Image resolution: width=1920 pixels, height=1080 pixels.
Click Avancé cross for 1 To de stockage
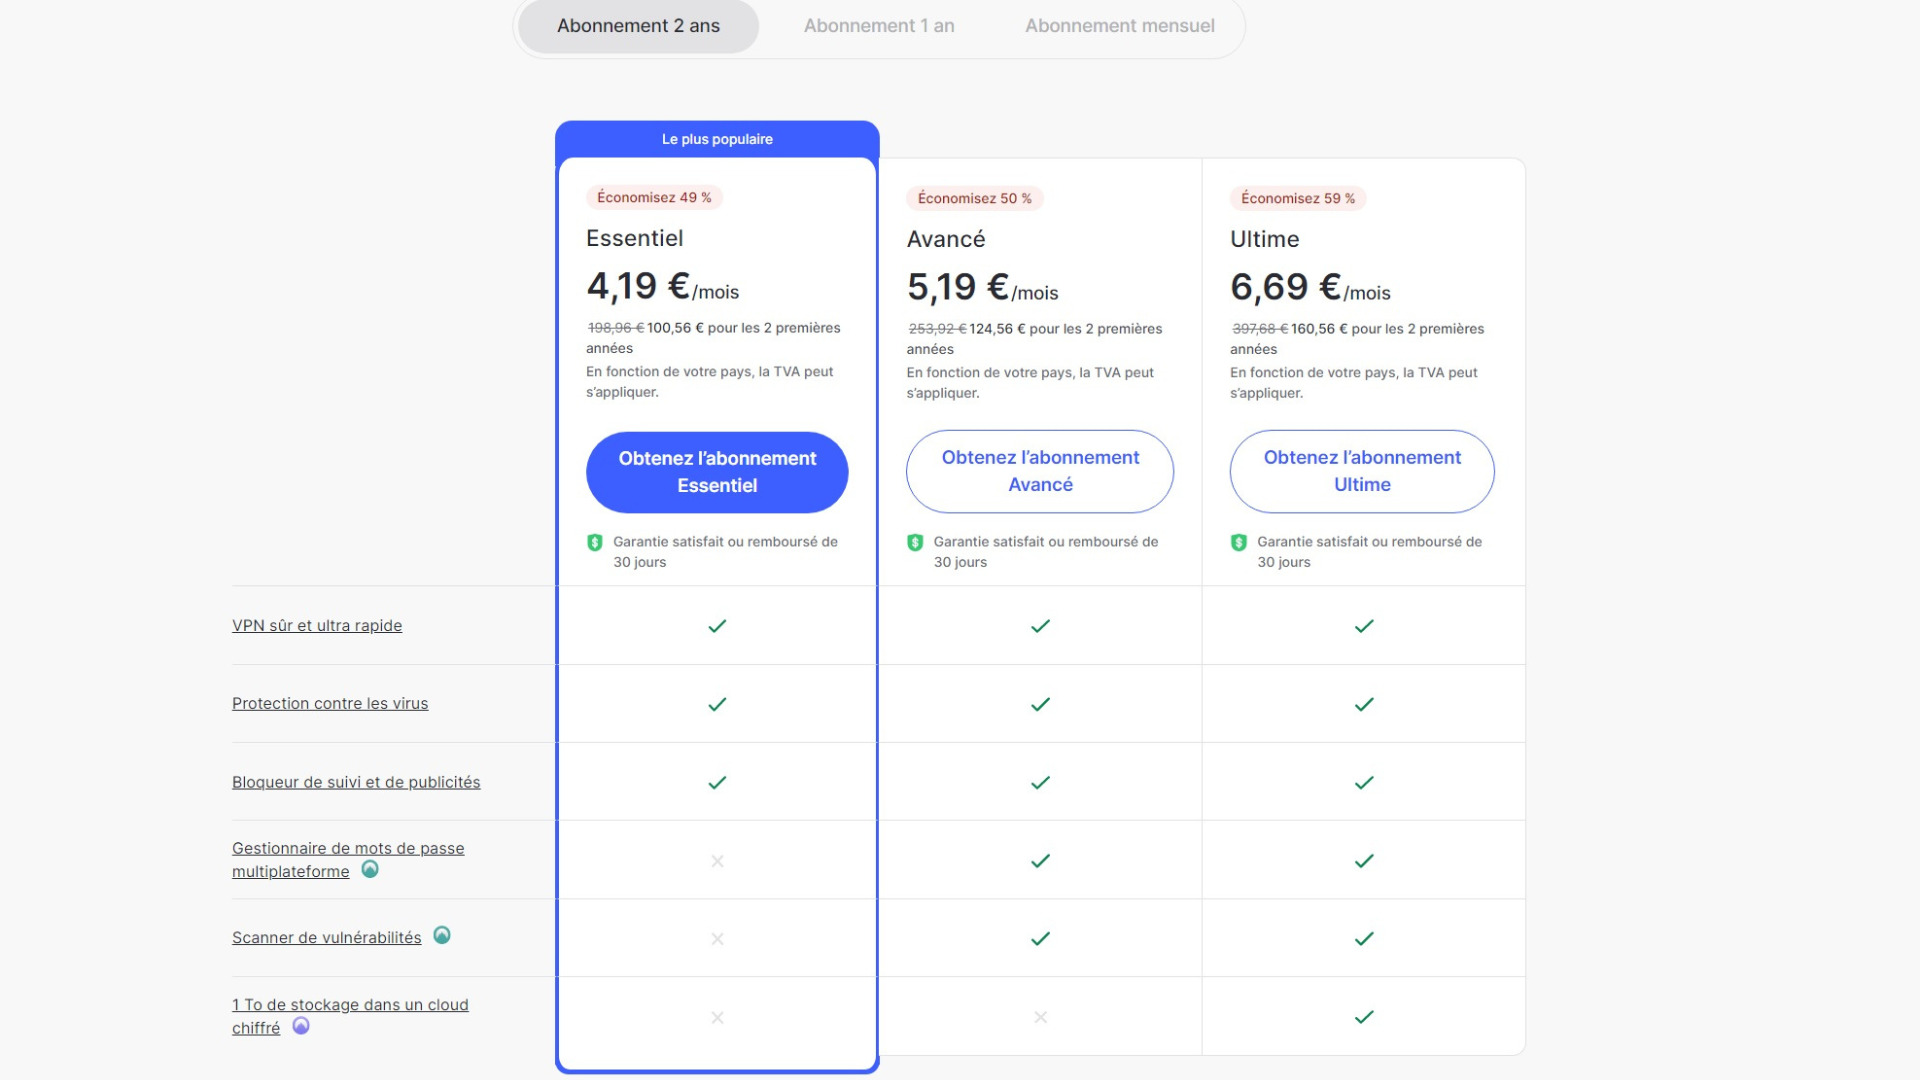coord(1040,1017)
